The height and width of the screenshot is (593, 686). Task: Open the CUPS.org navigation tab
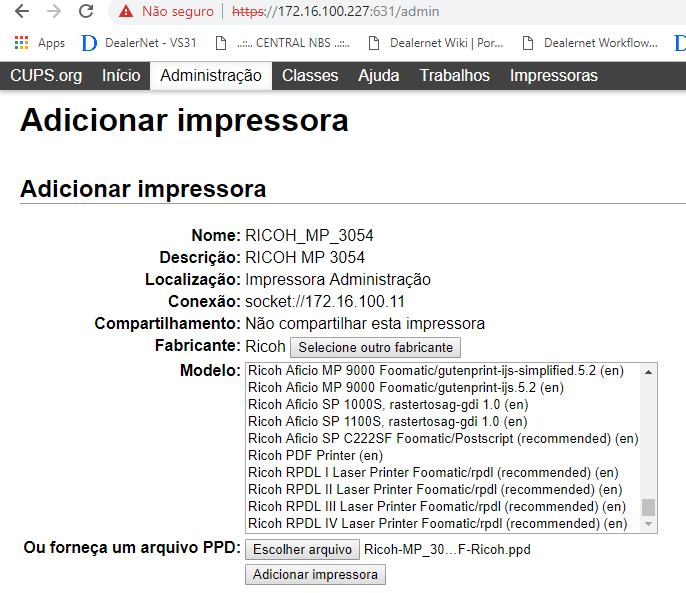[46, 76]
